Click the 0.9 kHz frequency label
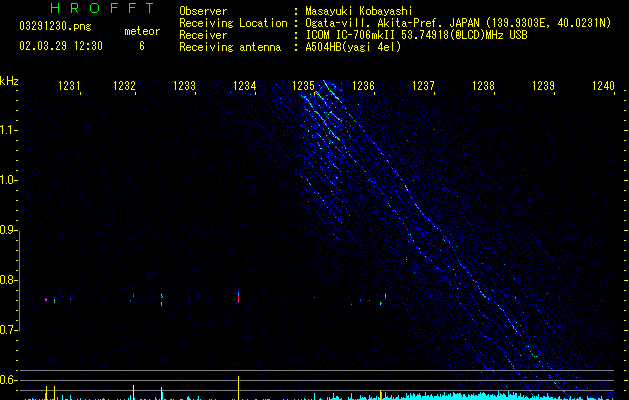The height and width of the screenshot is (400, 629). pyautogui.click(x=8, y=230)
